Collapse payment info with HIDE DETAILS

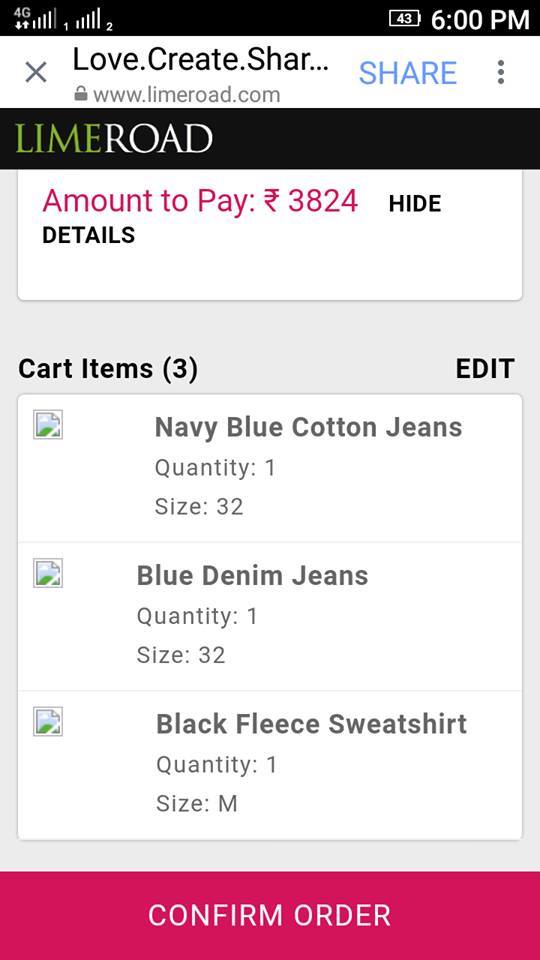click(x=242, y=219)
